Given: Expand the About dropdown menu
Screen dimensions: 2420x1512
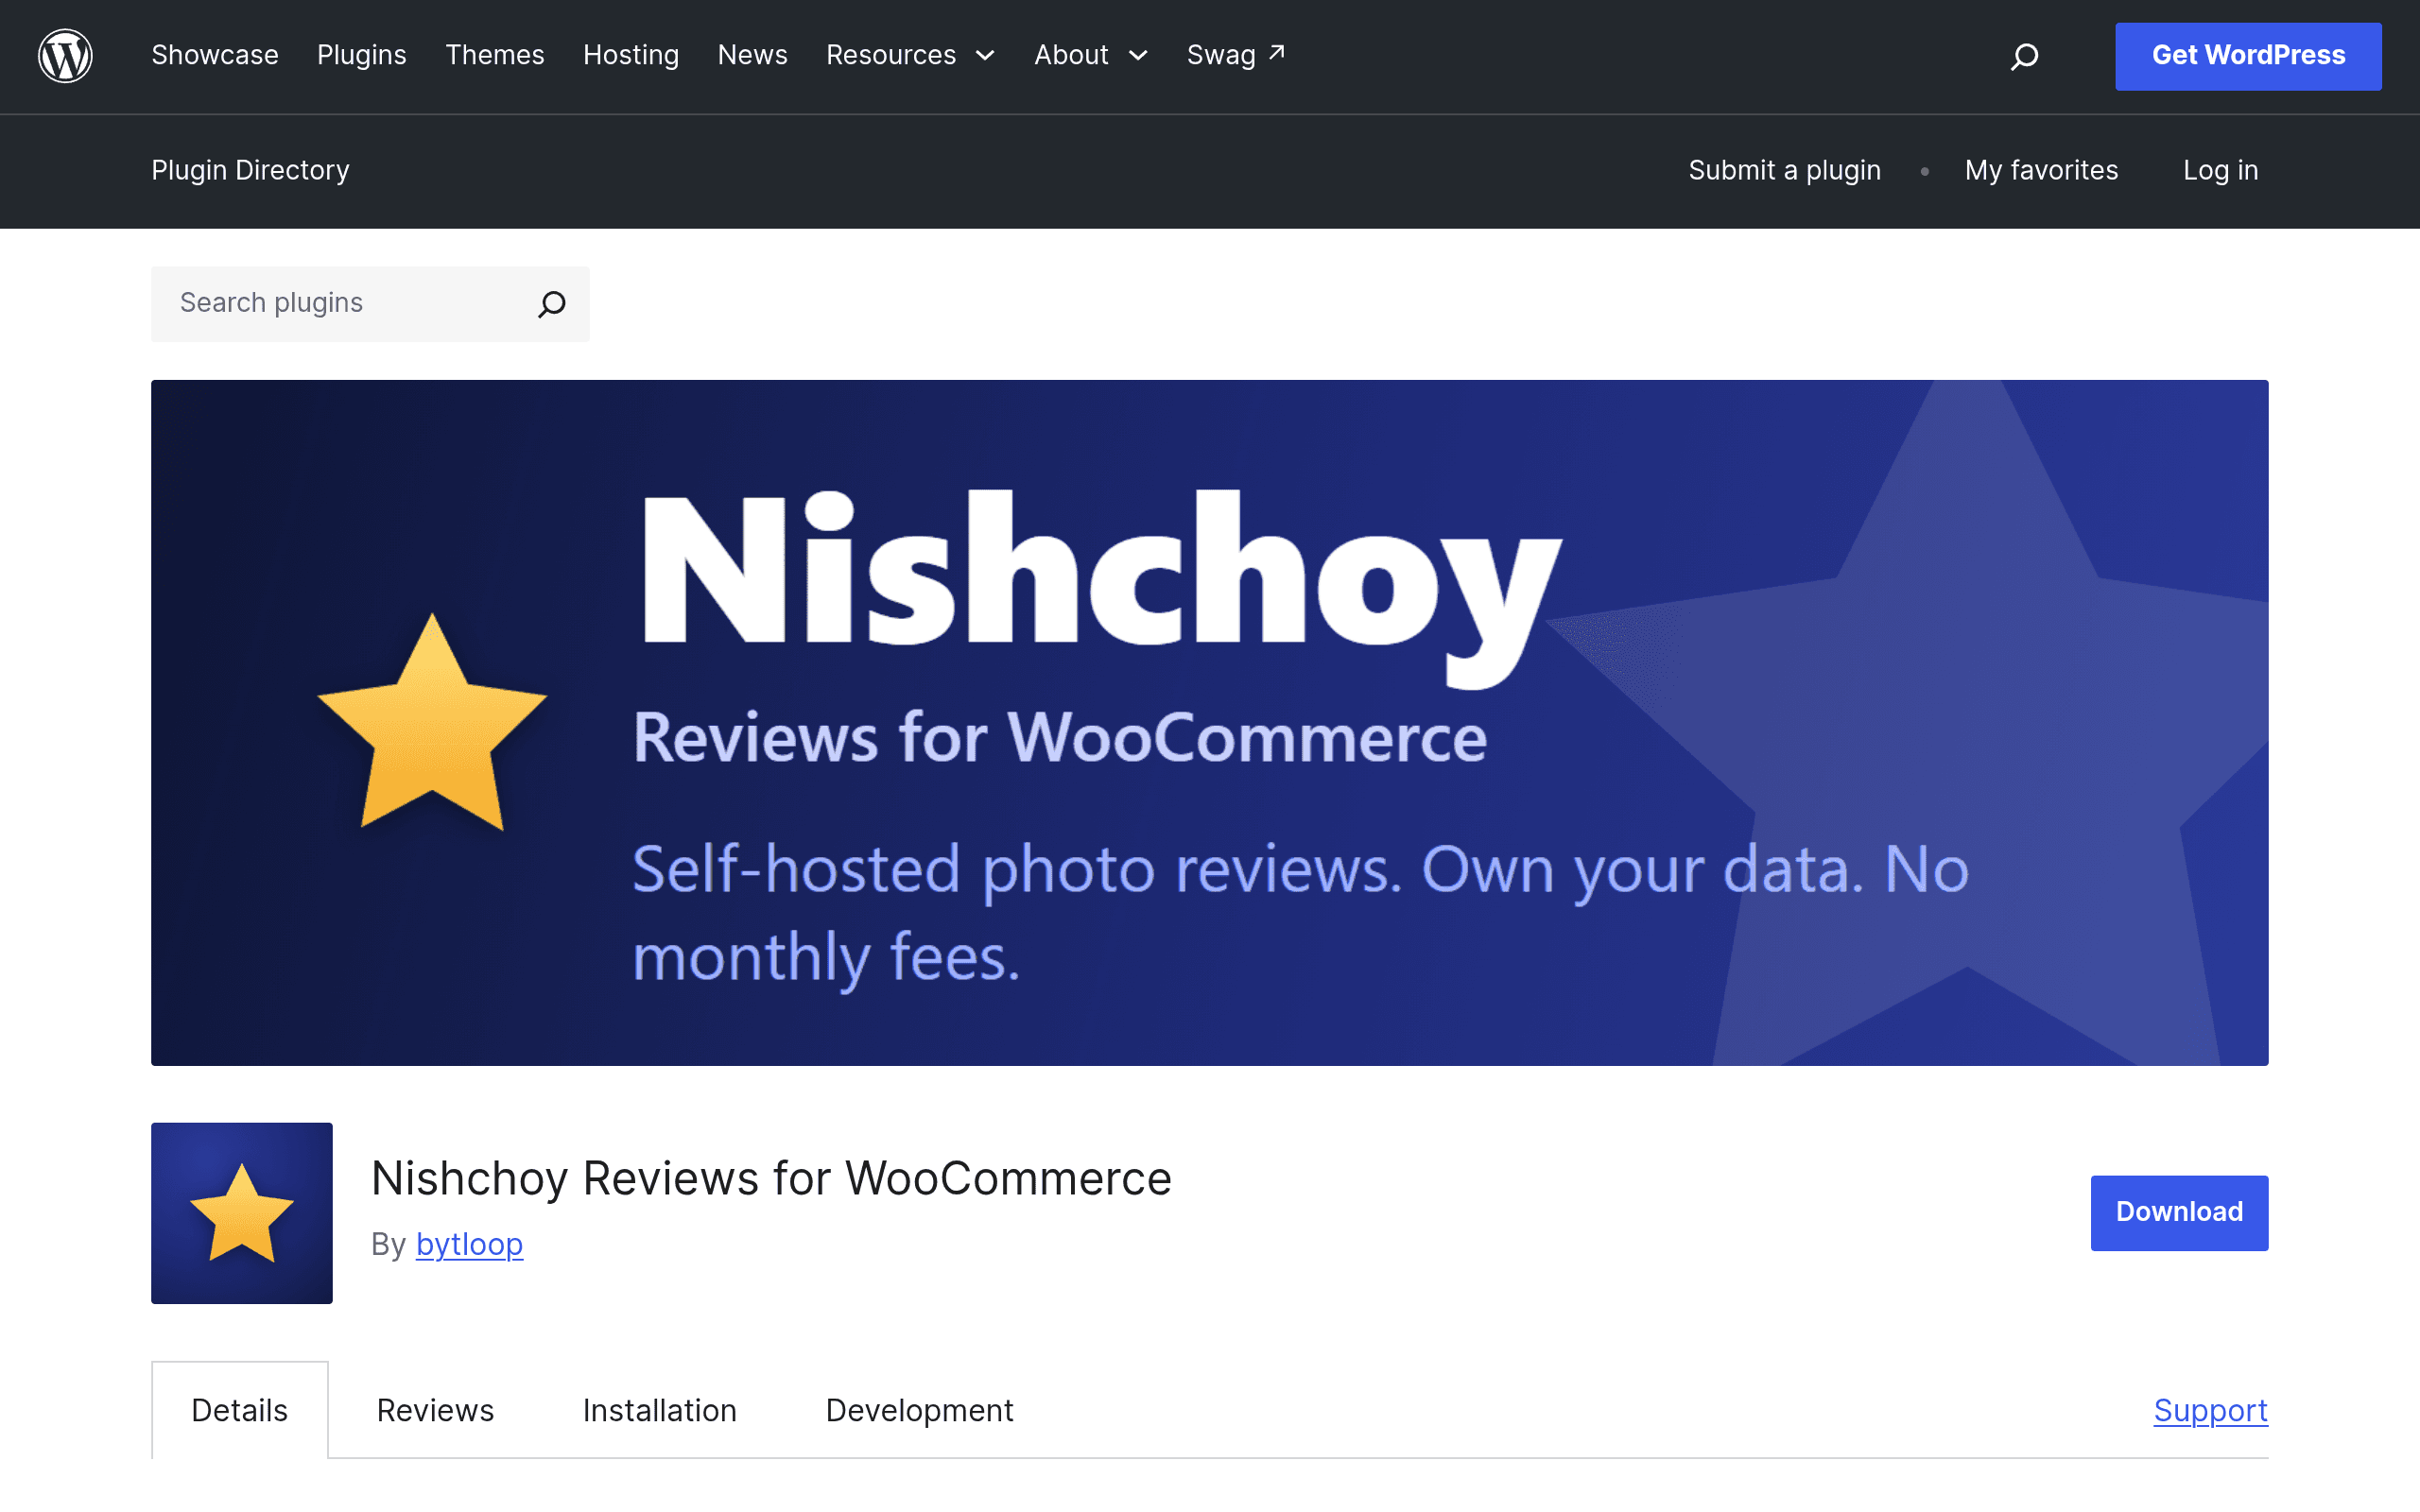Looking at the screenshot, I should pyautogui.click(x=1091, y=55).
